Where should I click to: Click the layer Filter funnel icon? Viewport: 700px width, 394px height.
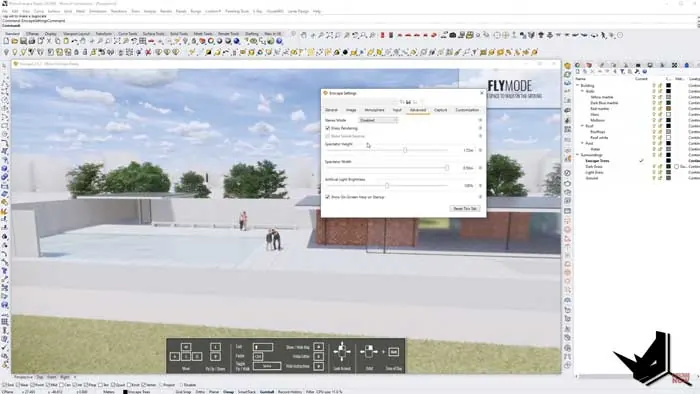tap(622, 71)
